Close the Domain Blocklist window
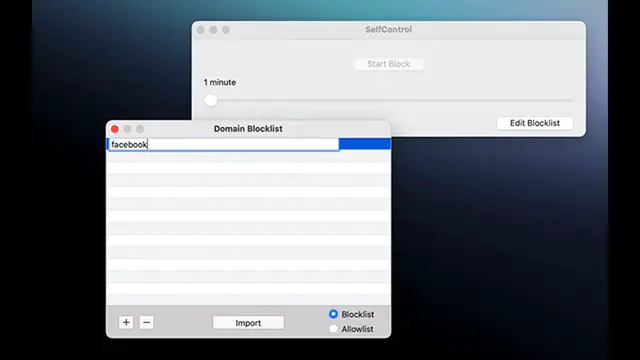The width and height of the screenshot is (640, 360). (115, 129)
